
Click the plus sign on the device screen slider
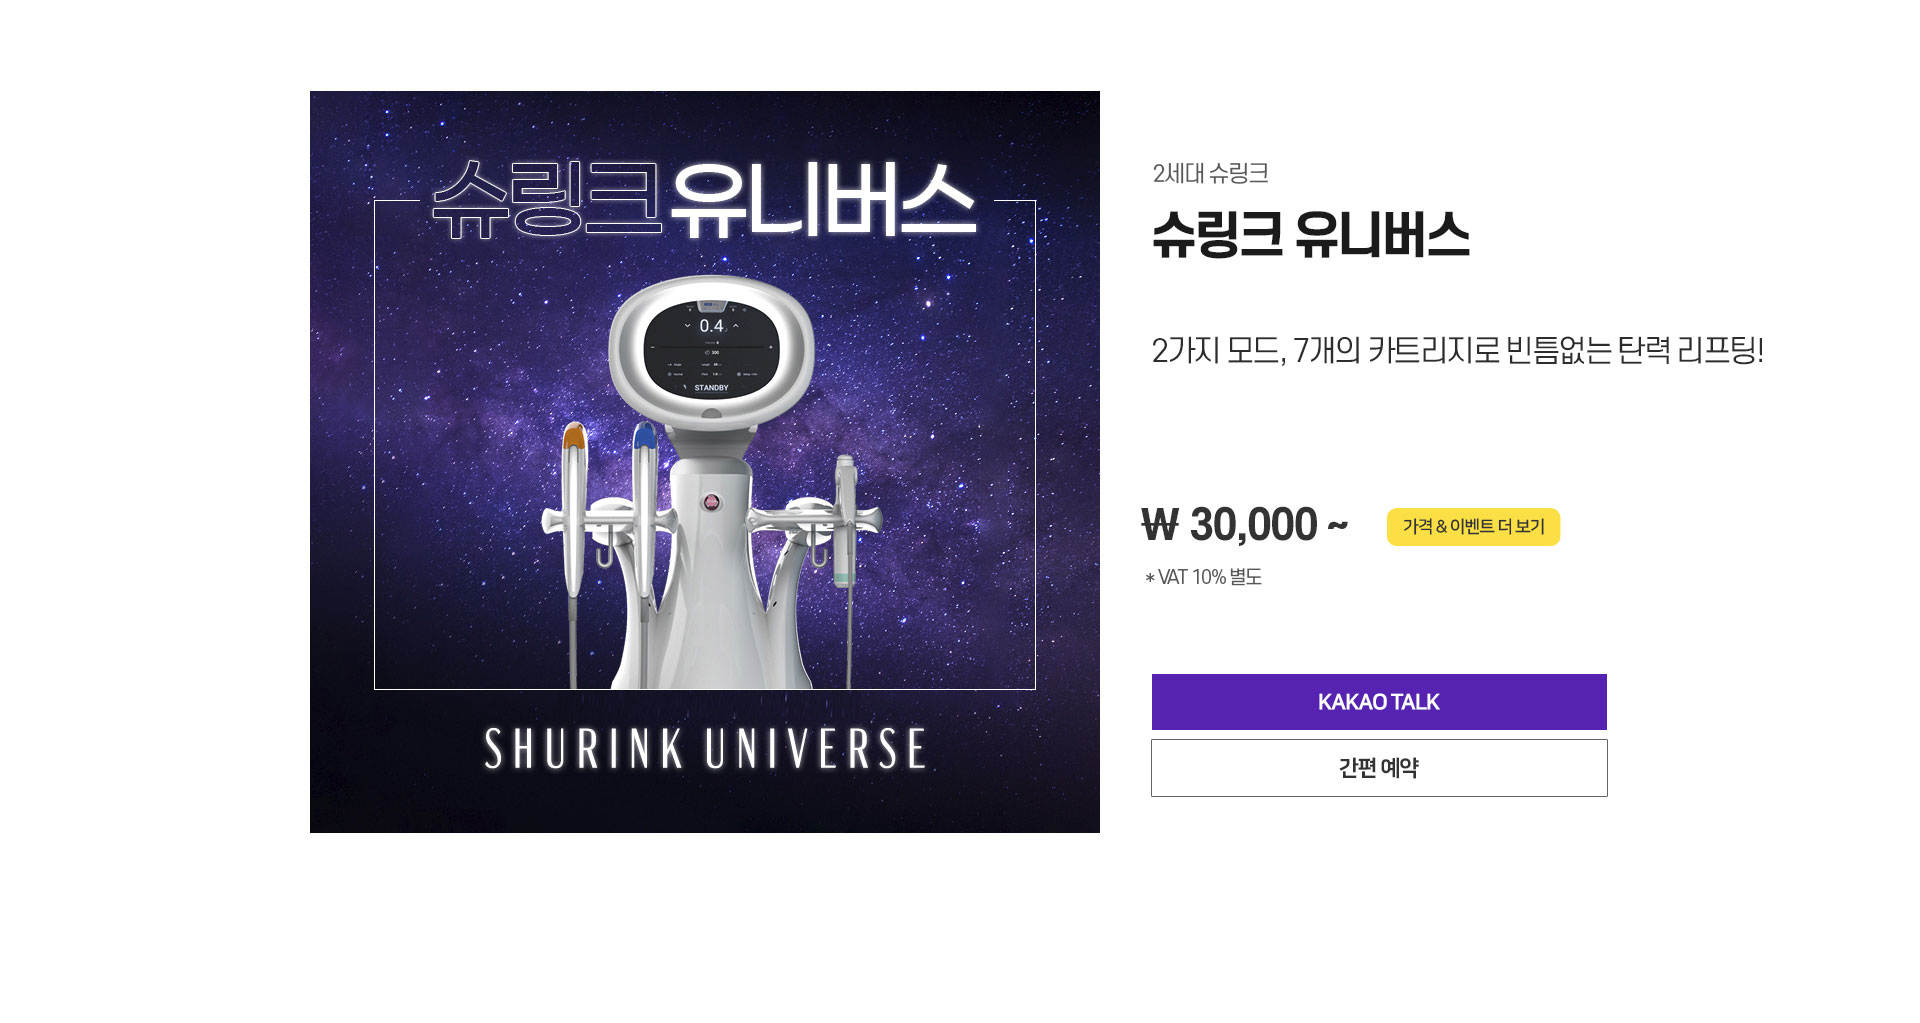pyautogui.click(x=771, y=347)
